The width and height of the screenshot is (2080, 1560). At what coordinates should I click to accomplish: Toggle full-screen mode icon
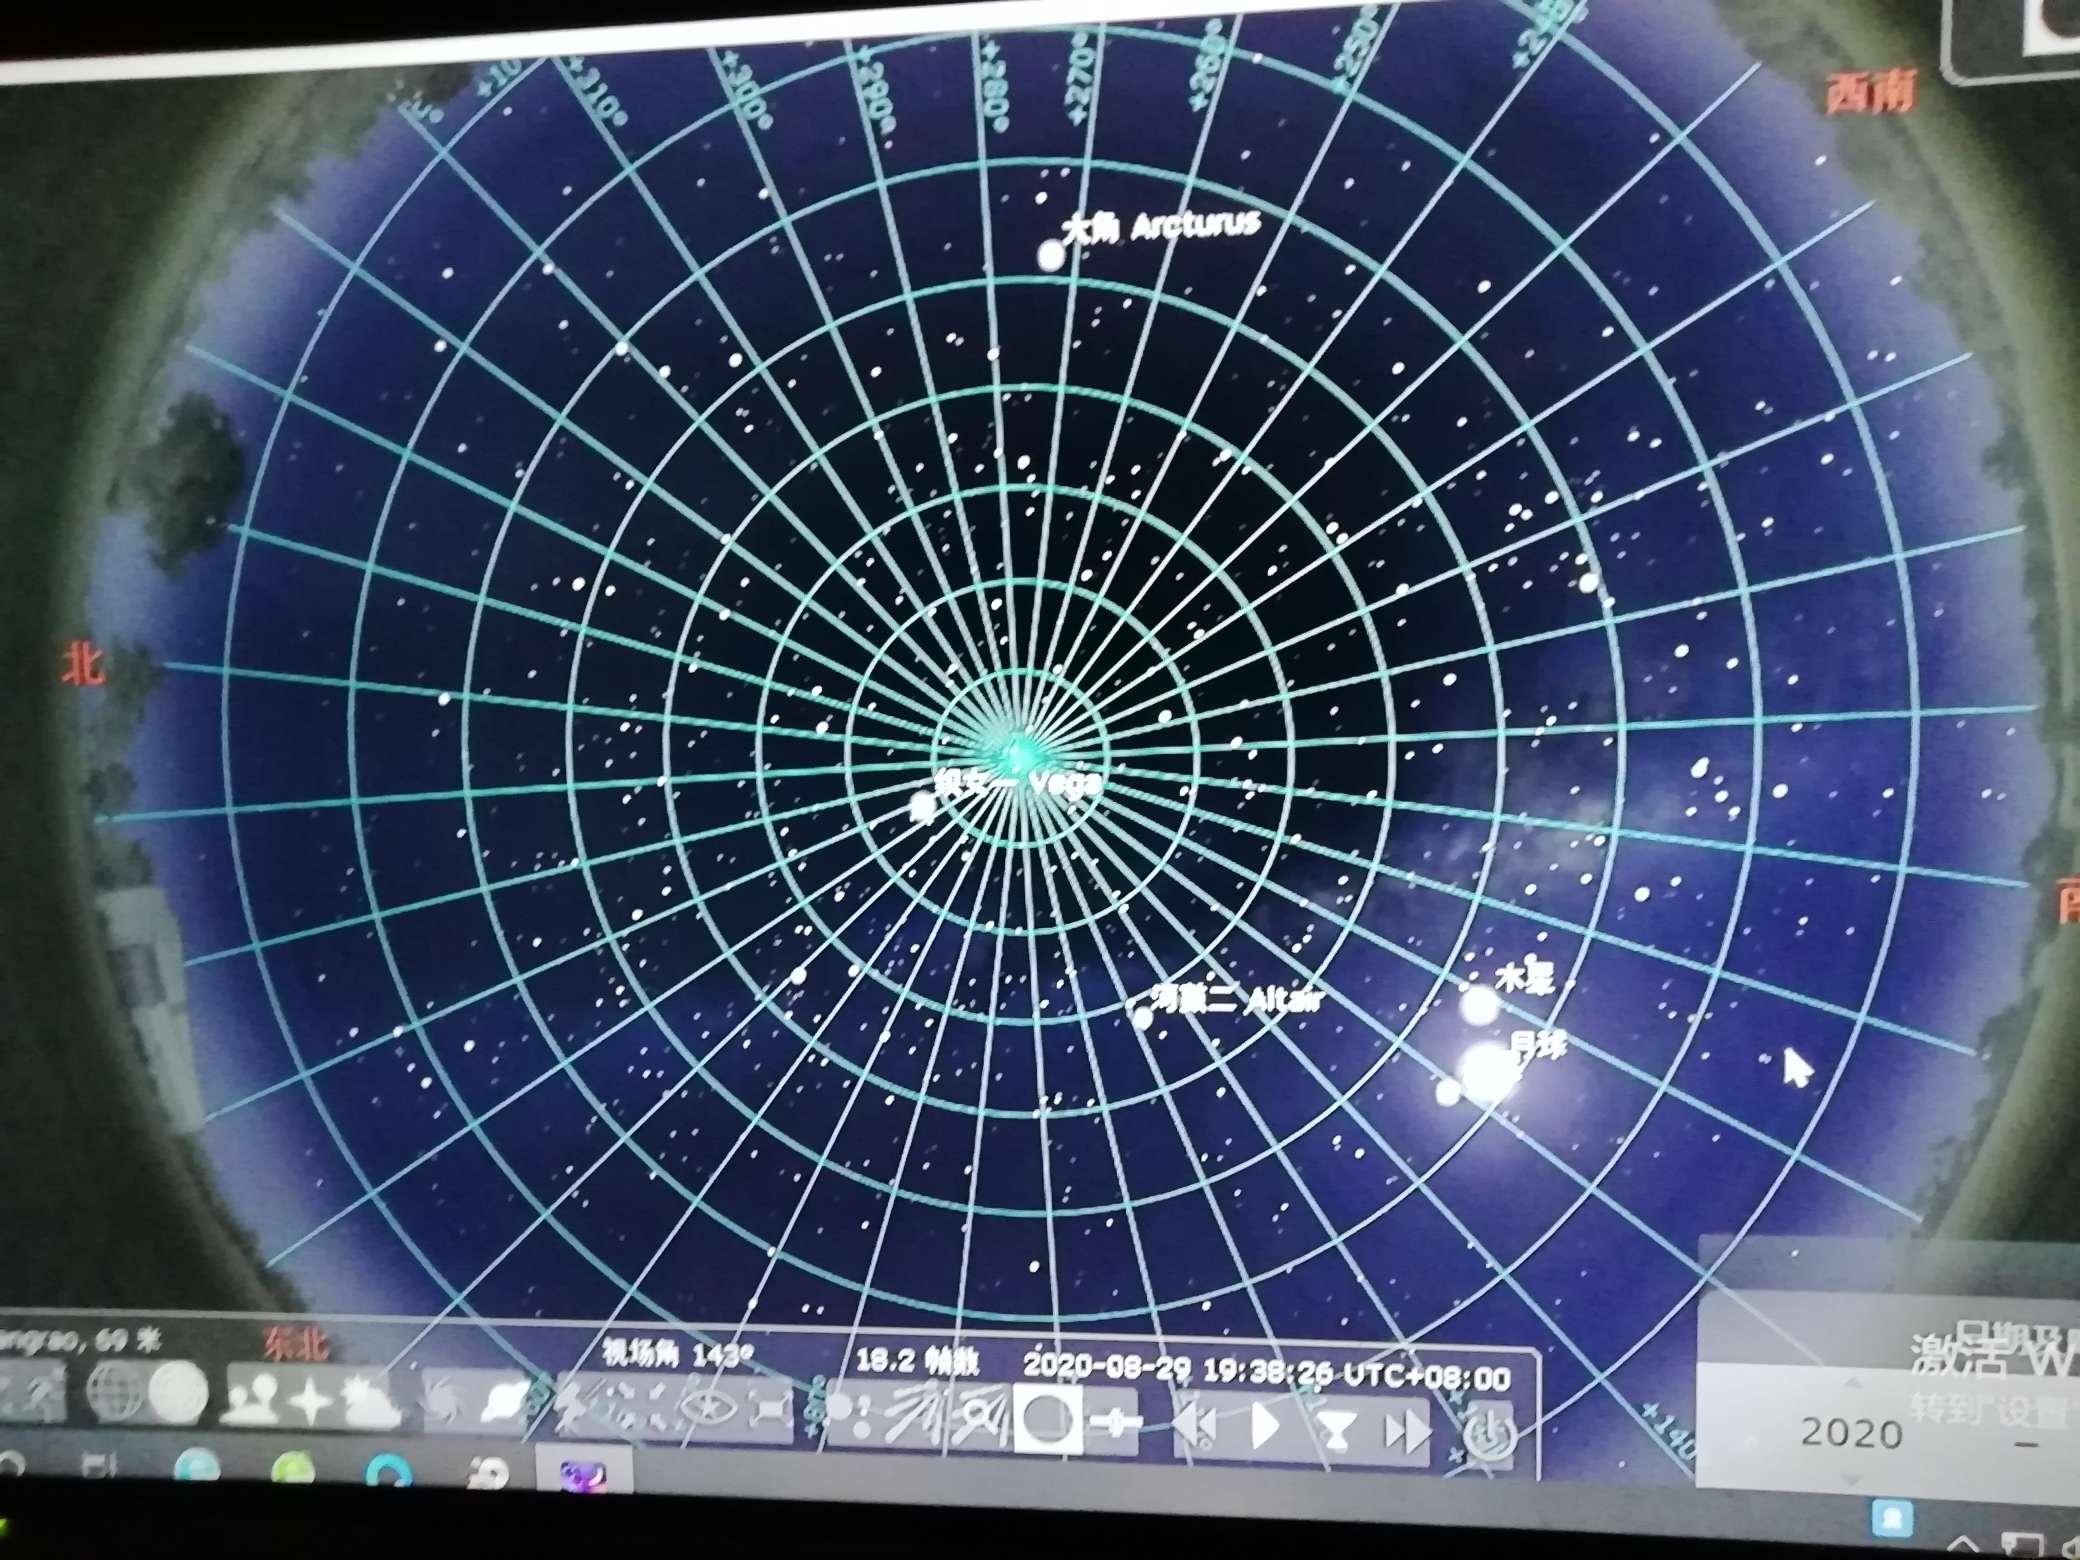(x=769, y=1410)
